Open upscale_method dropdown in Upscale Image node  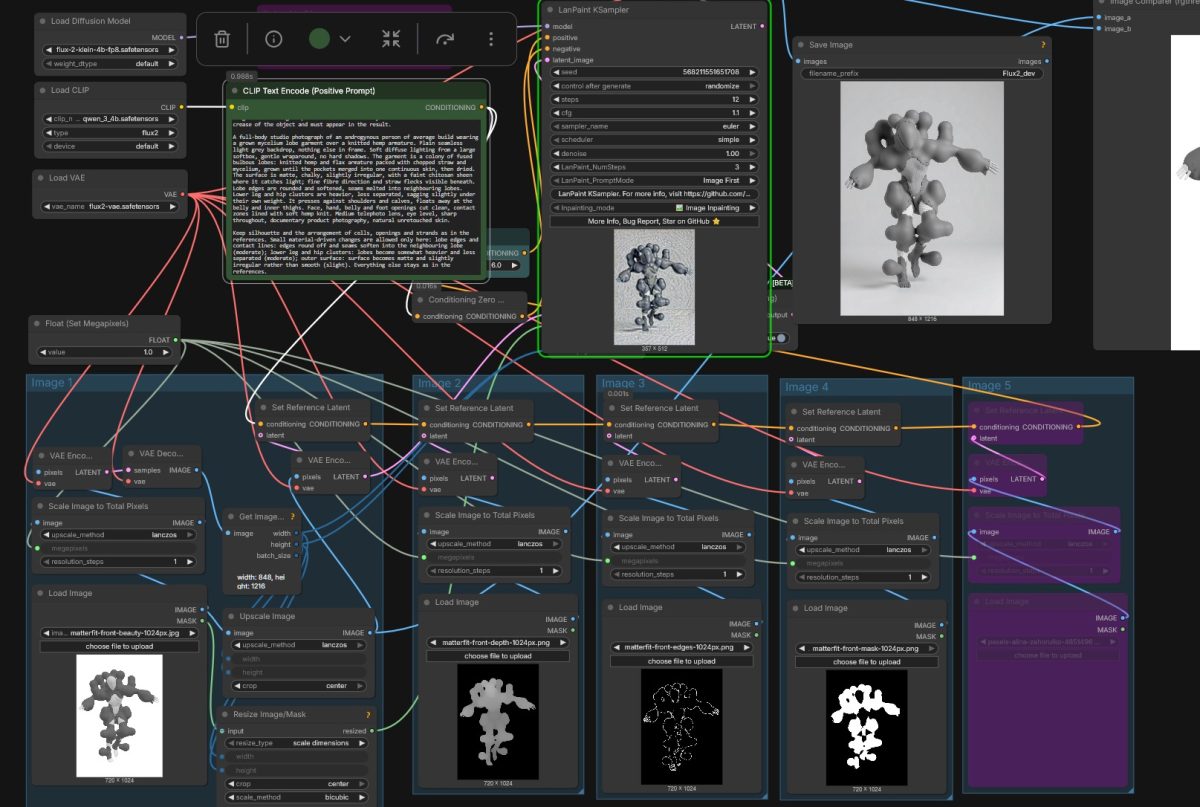[x=298, y=645]
